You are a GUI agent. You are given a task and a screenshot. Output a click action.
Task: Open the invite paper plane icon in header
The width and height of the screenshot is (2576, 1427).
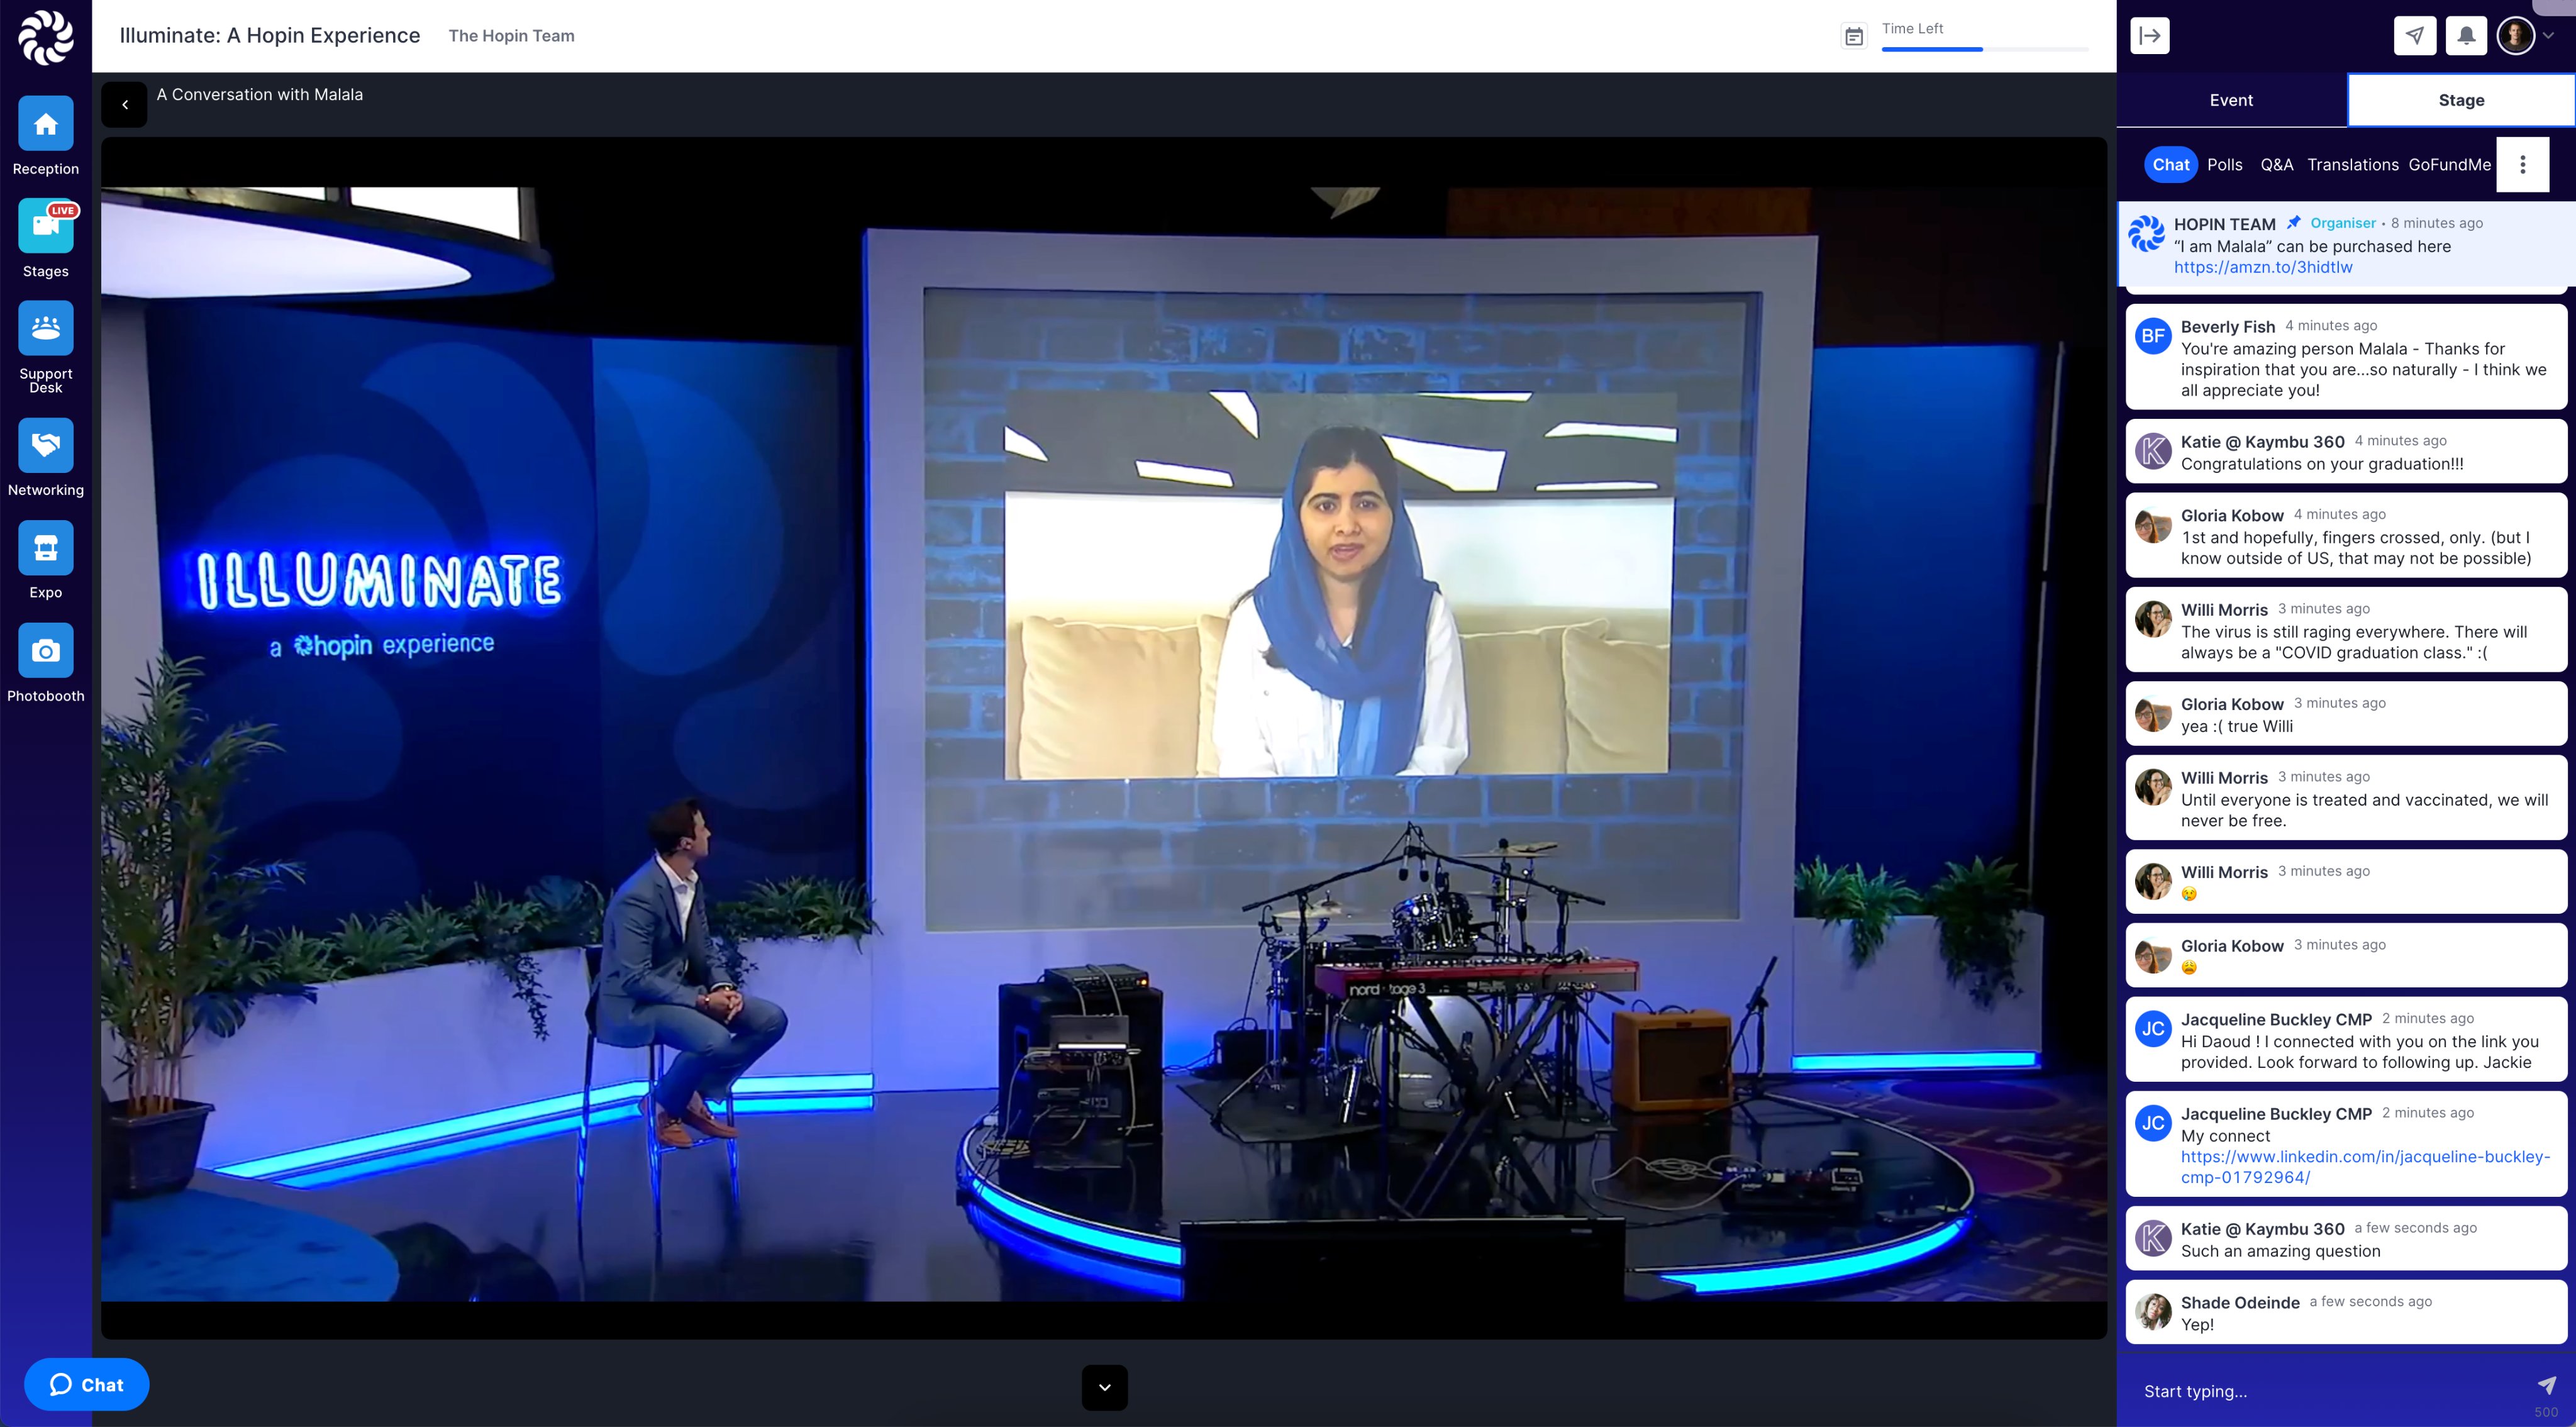[2415, 36]
